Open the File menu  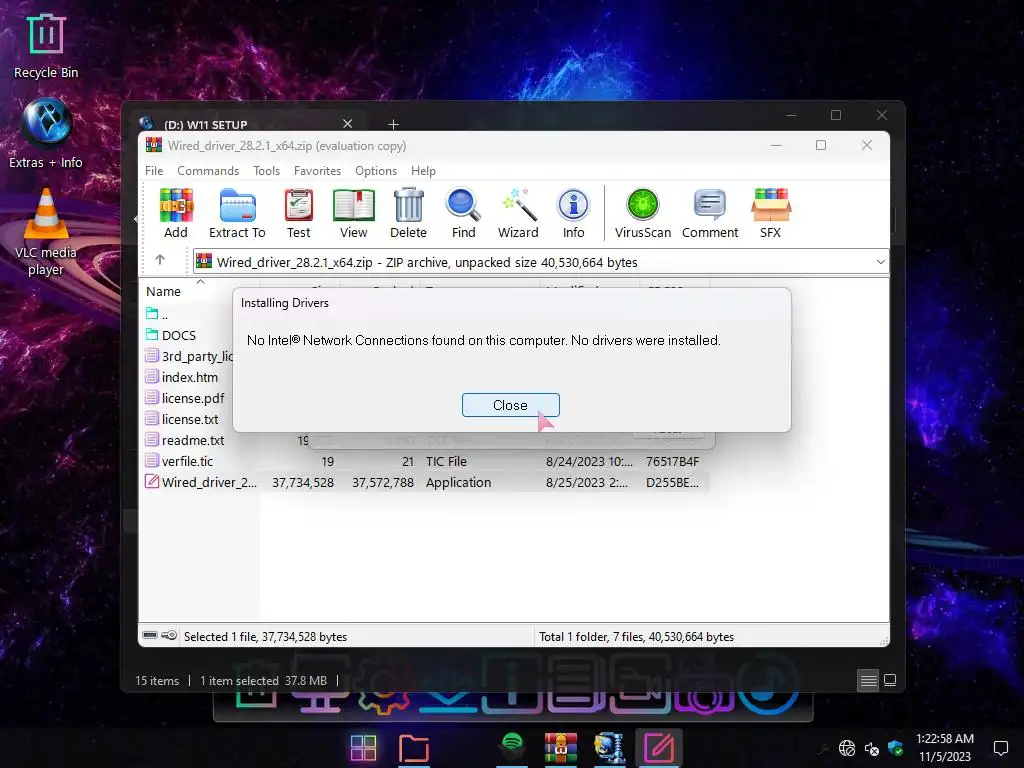coord(154,170)
